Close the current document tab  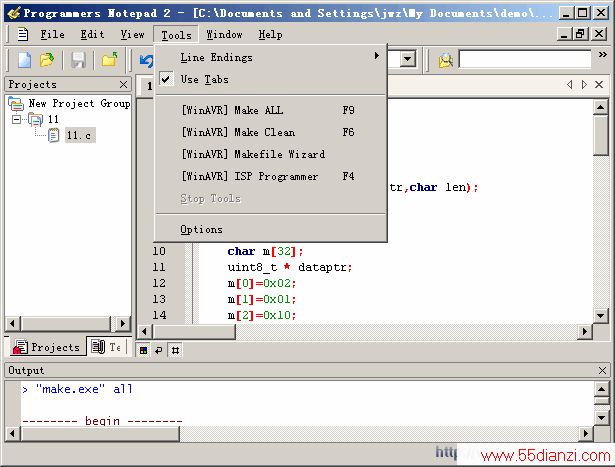[599, 84]
